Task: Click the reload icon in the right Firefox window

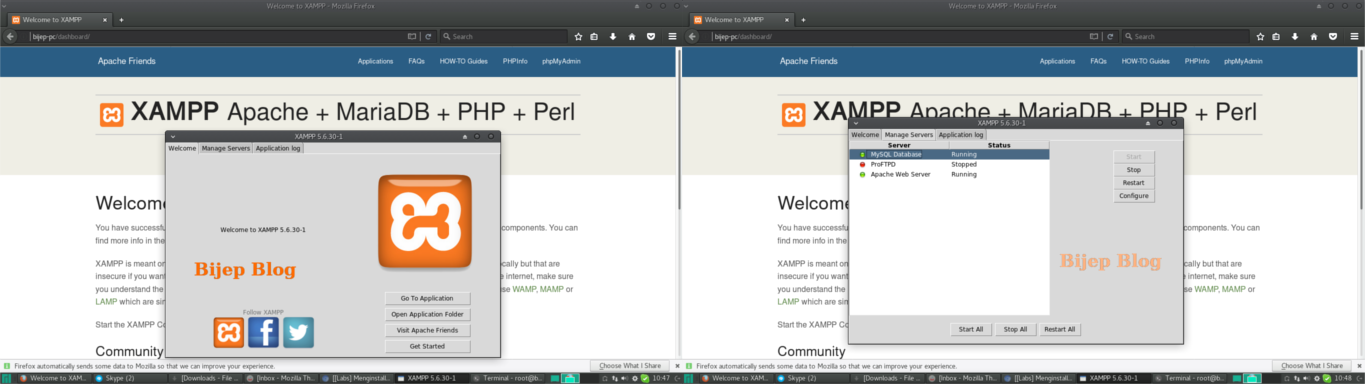Action: pyautogui.click(x=1110, y=36)
